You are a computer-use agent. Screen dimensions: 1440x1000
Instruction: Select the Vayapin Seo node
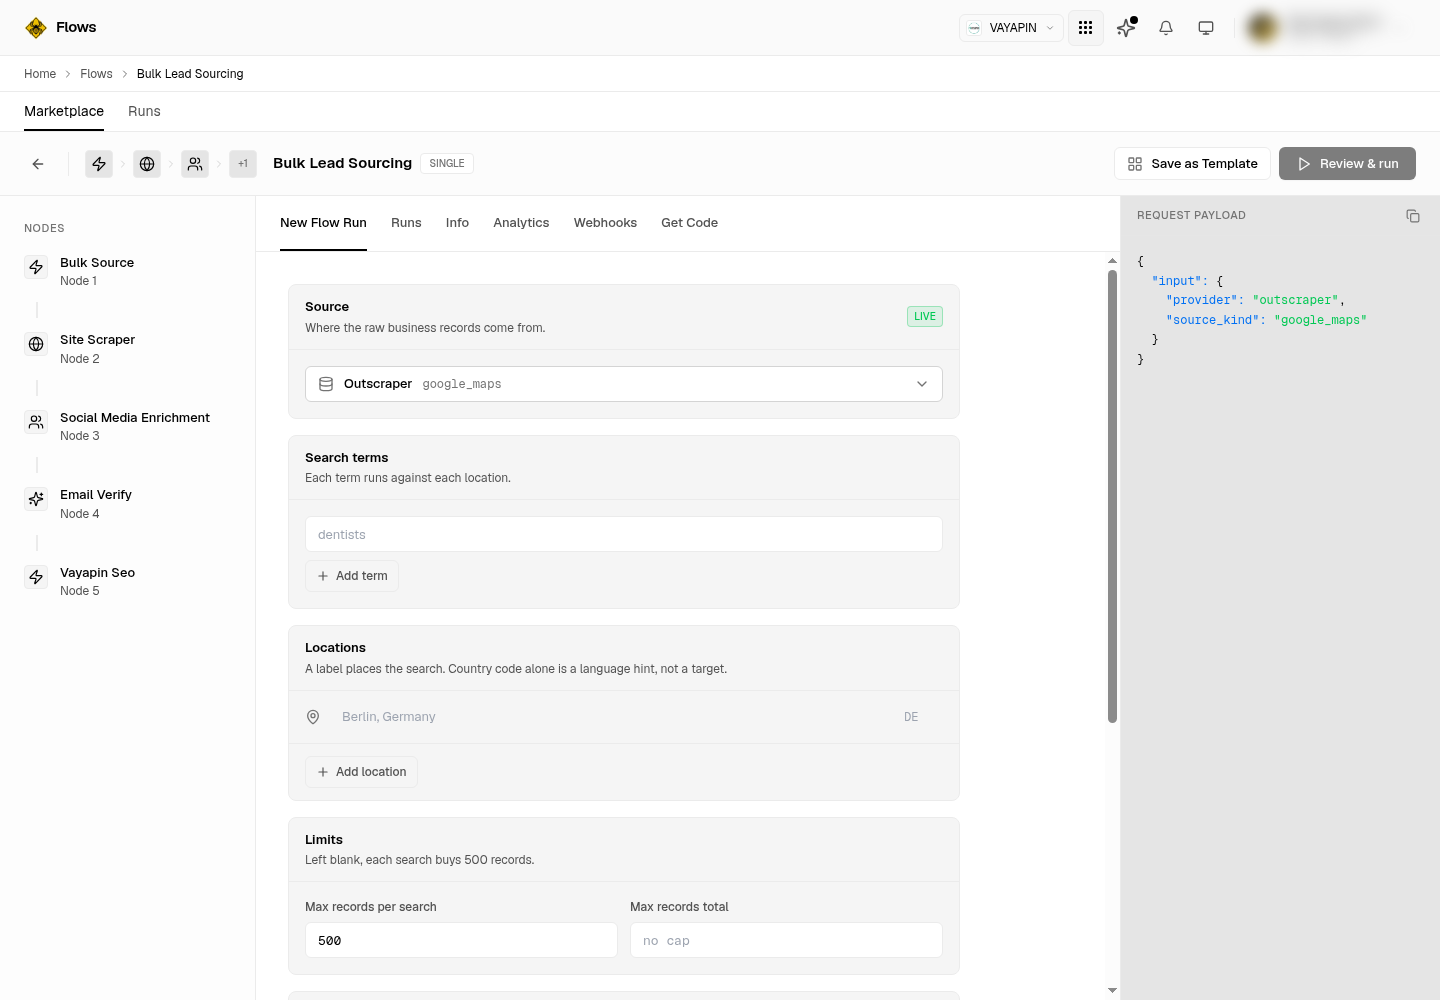pyautogui.click(x=128, y=581)
